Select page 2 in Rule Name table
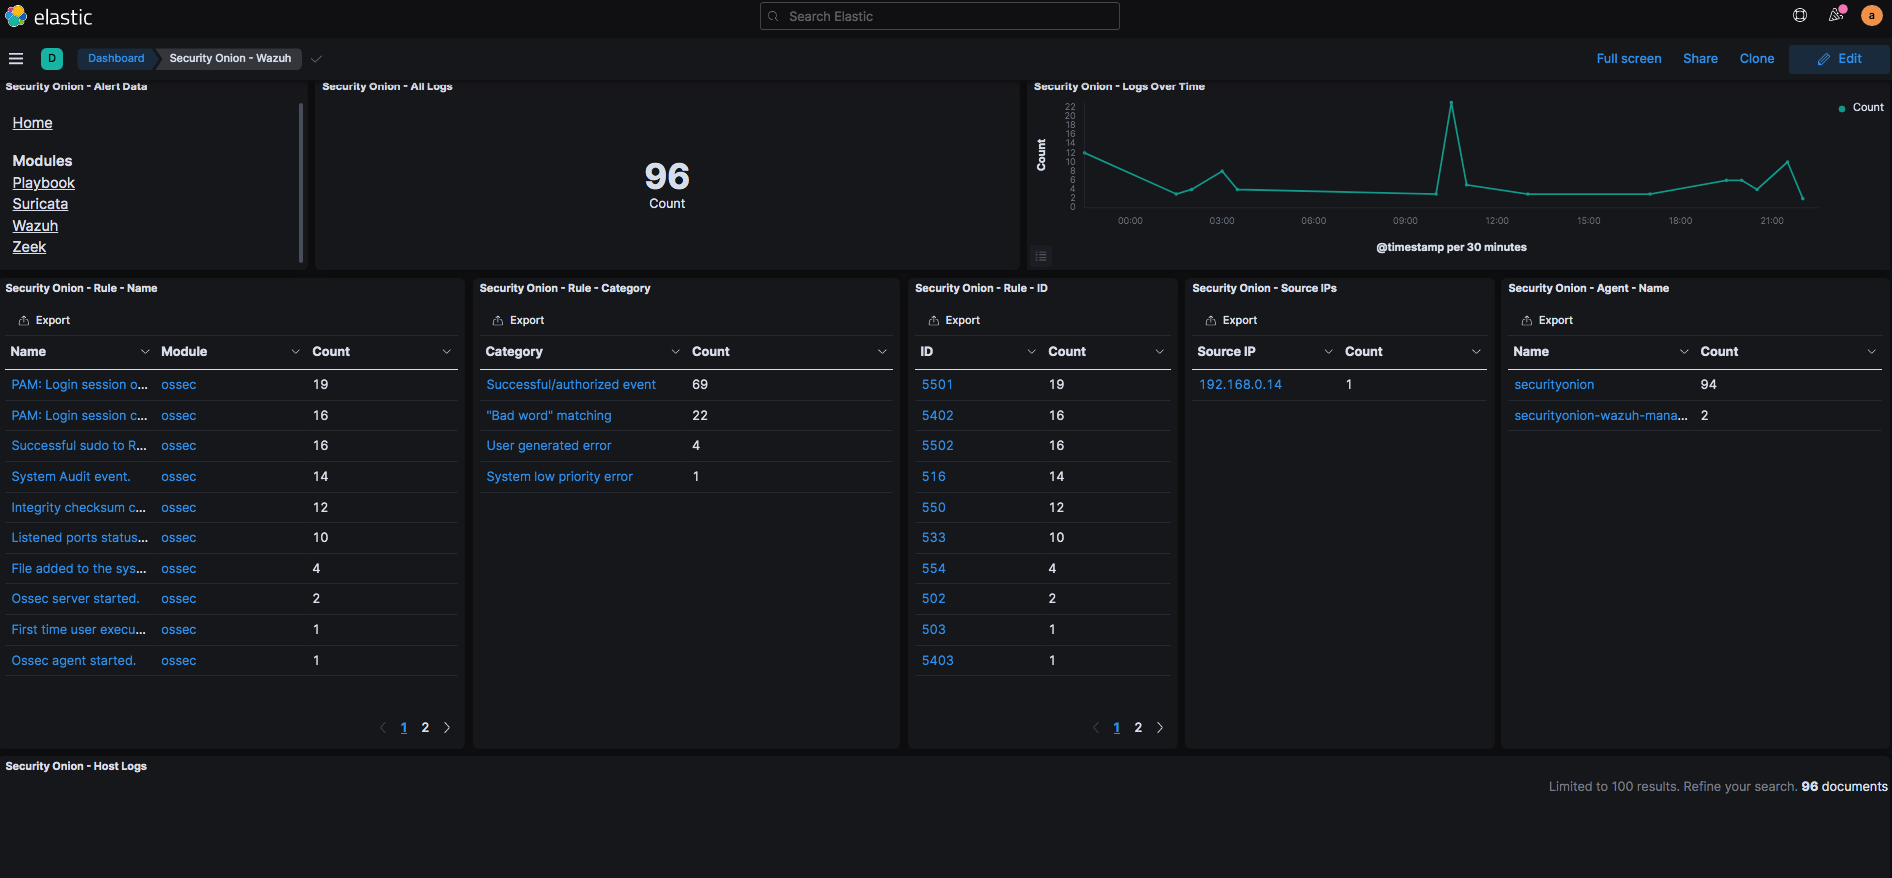 coord(425,727)
